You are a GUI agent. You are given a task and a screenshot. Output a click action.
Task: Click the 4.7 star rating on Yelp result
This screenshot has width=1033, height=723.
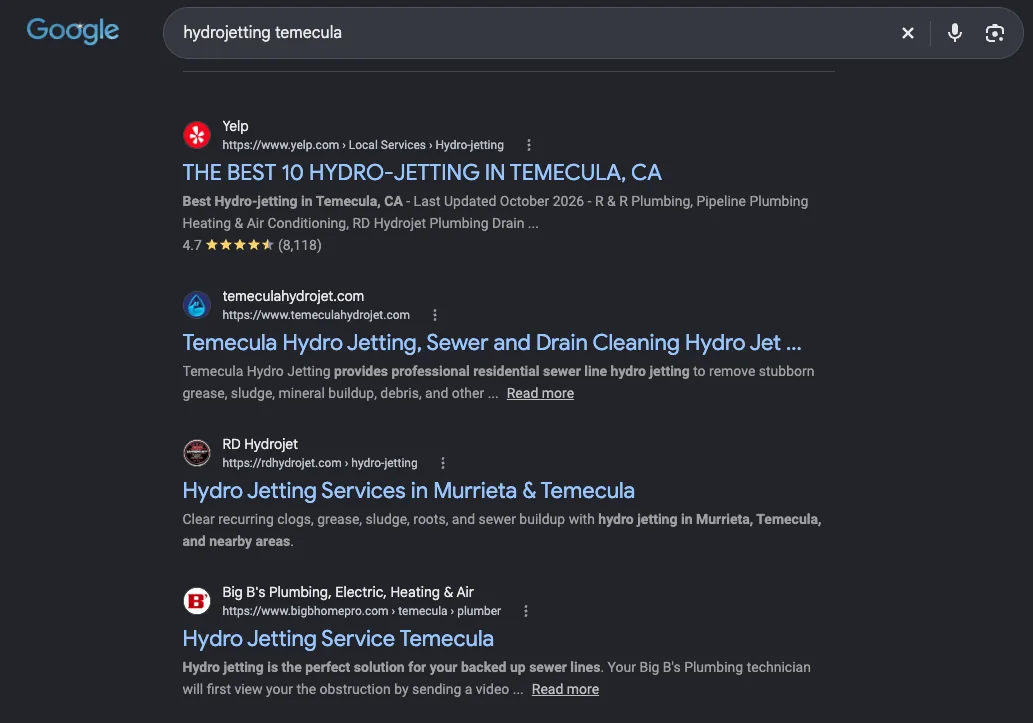pyautogui.click(x=252, y=245)
